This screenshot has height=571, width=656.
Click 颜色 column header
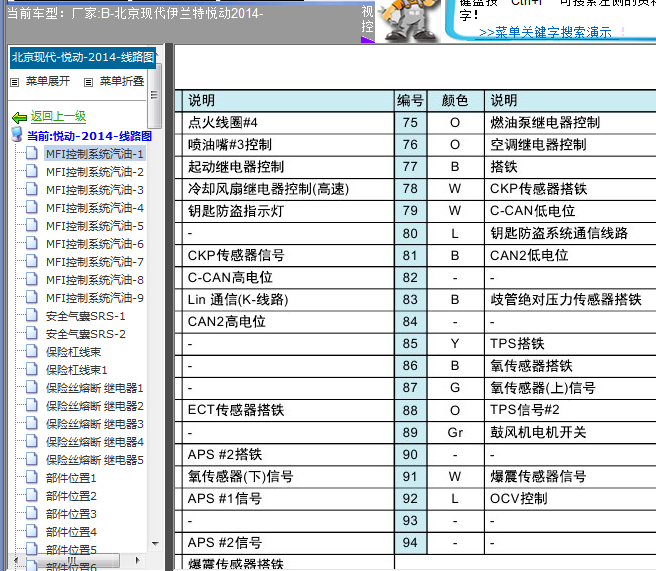[455, 100]
